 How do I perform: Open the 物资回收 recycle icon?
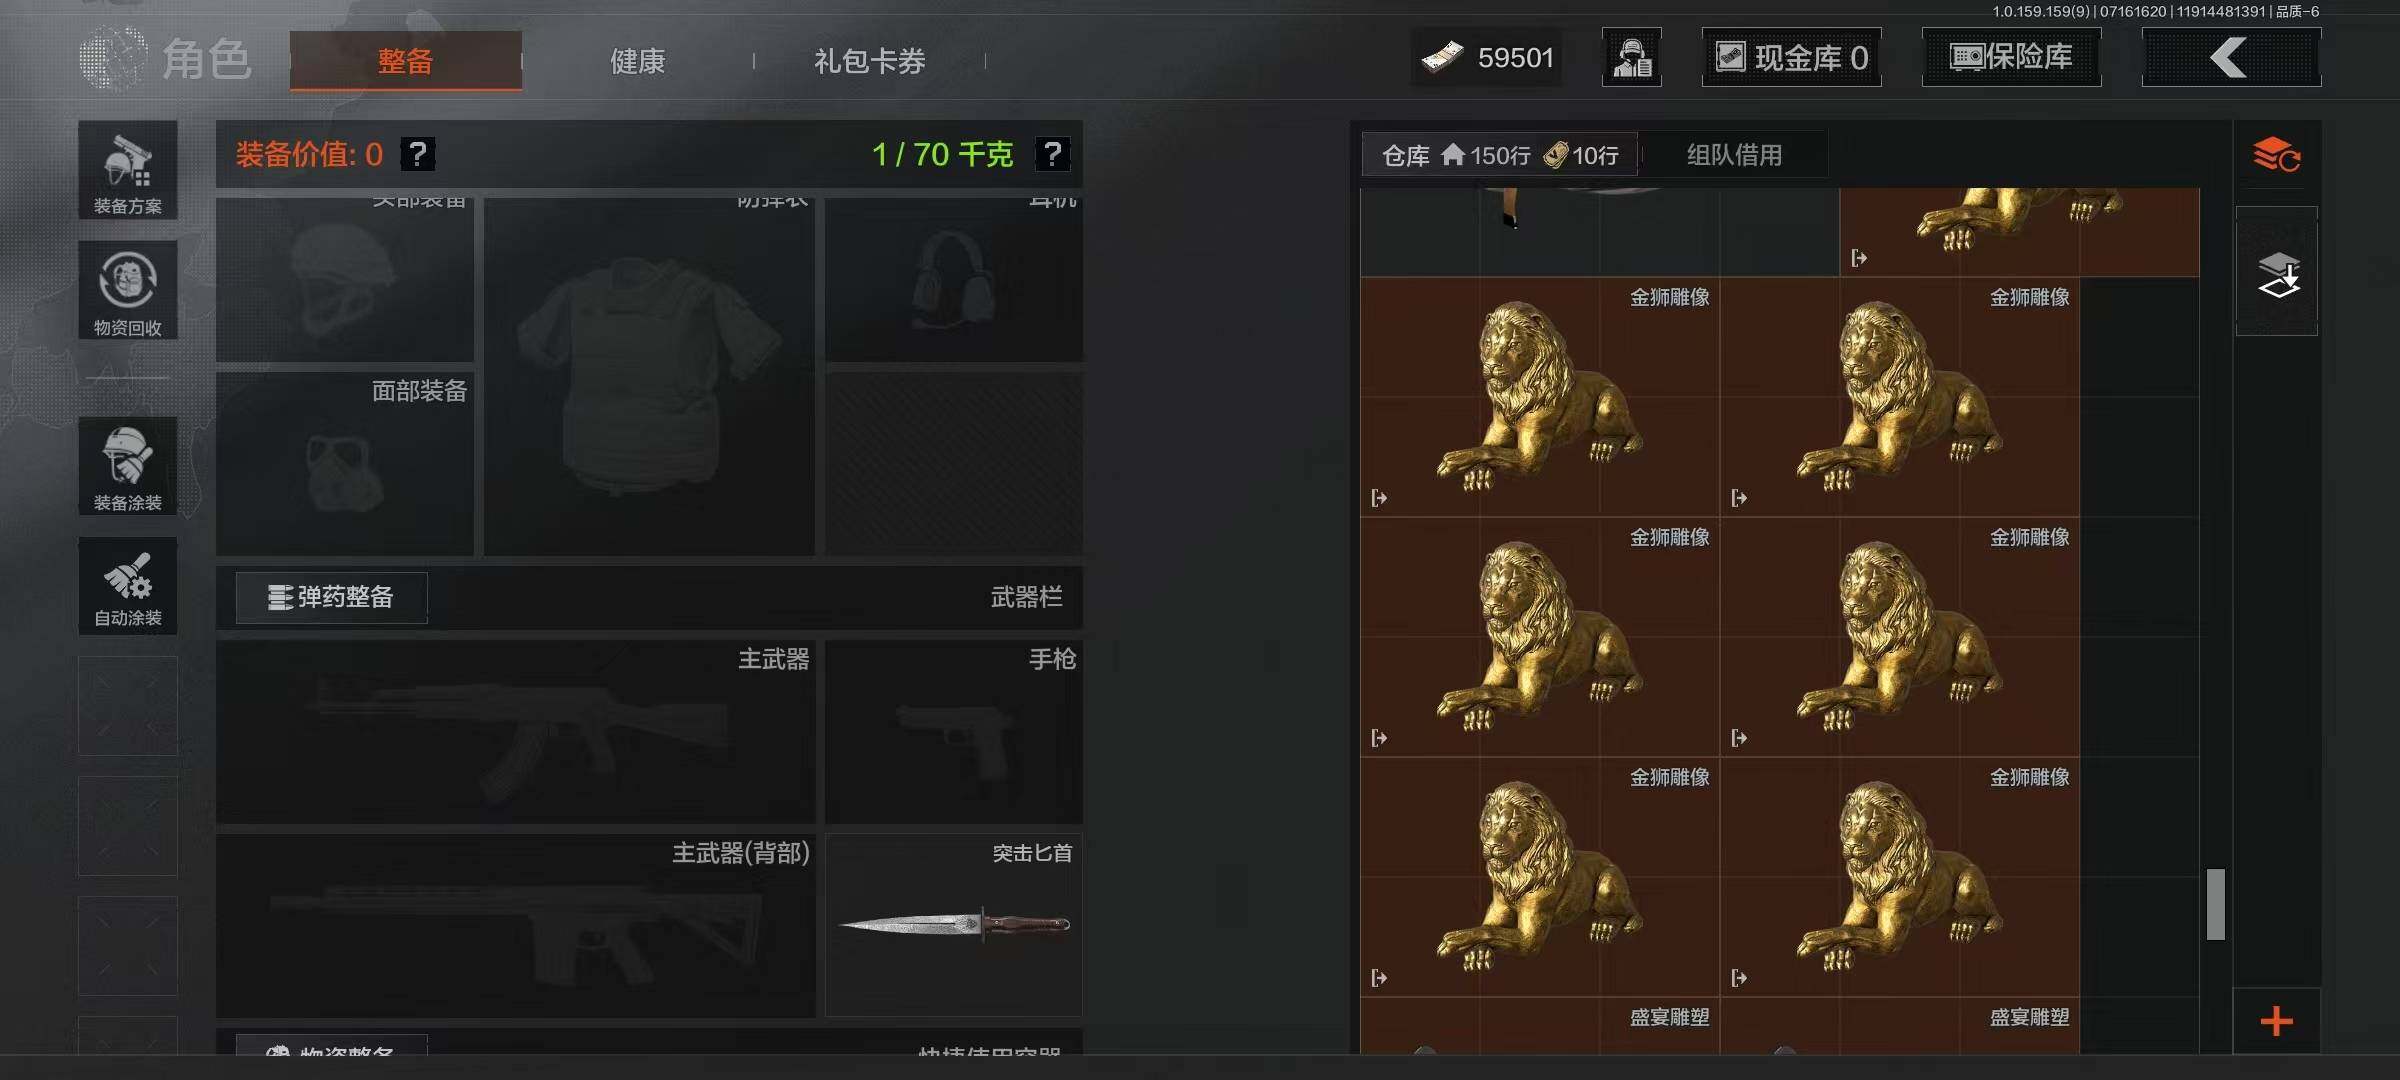(x=128, y=290)
